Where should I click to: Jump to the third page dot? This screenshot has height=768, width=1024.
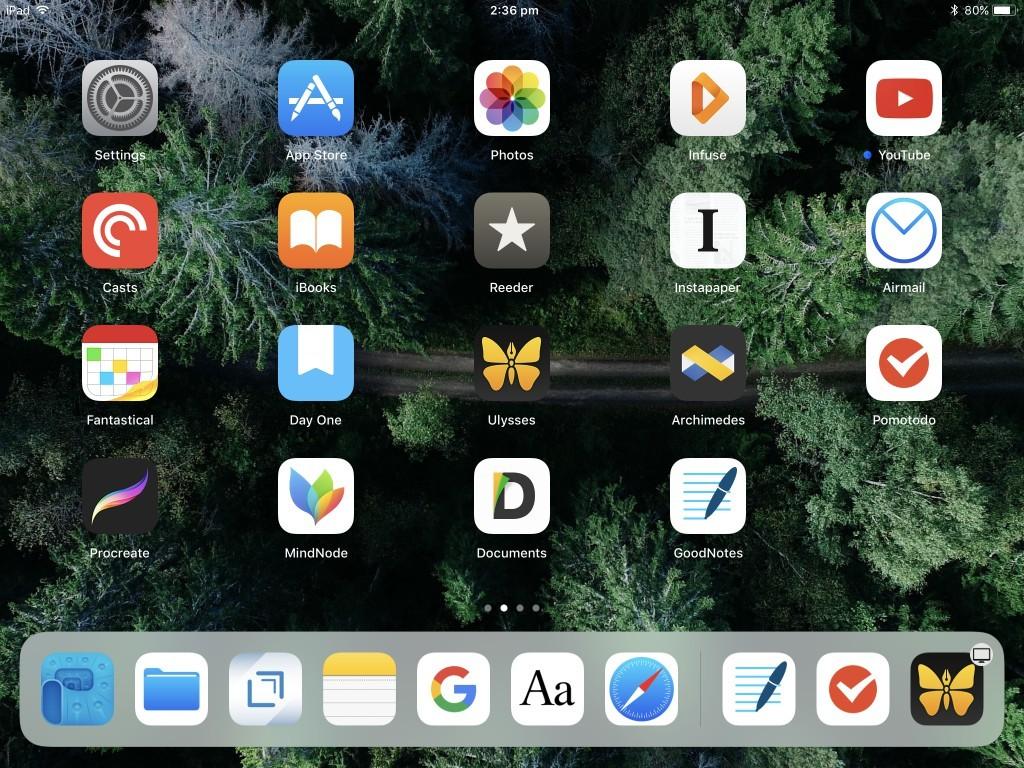[520, 608]
